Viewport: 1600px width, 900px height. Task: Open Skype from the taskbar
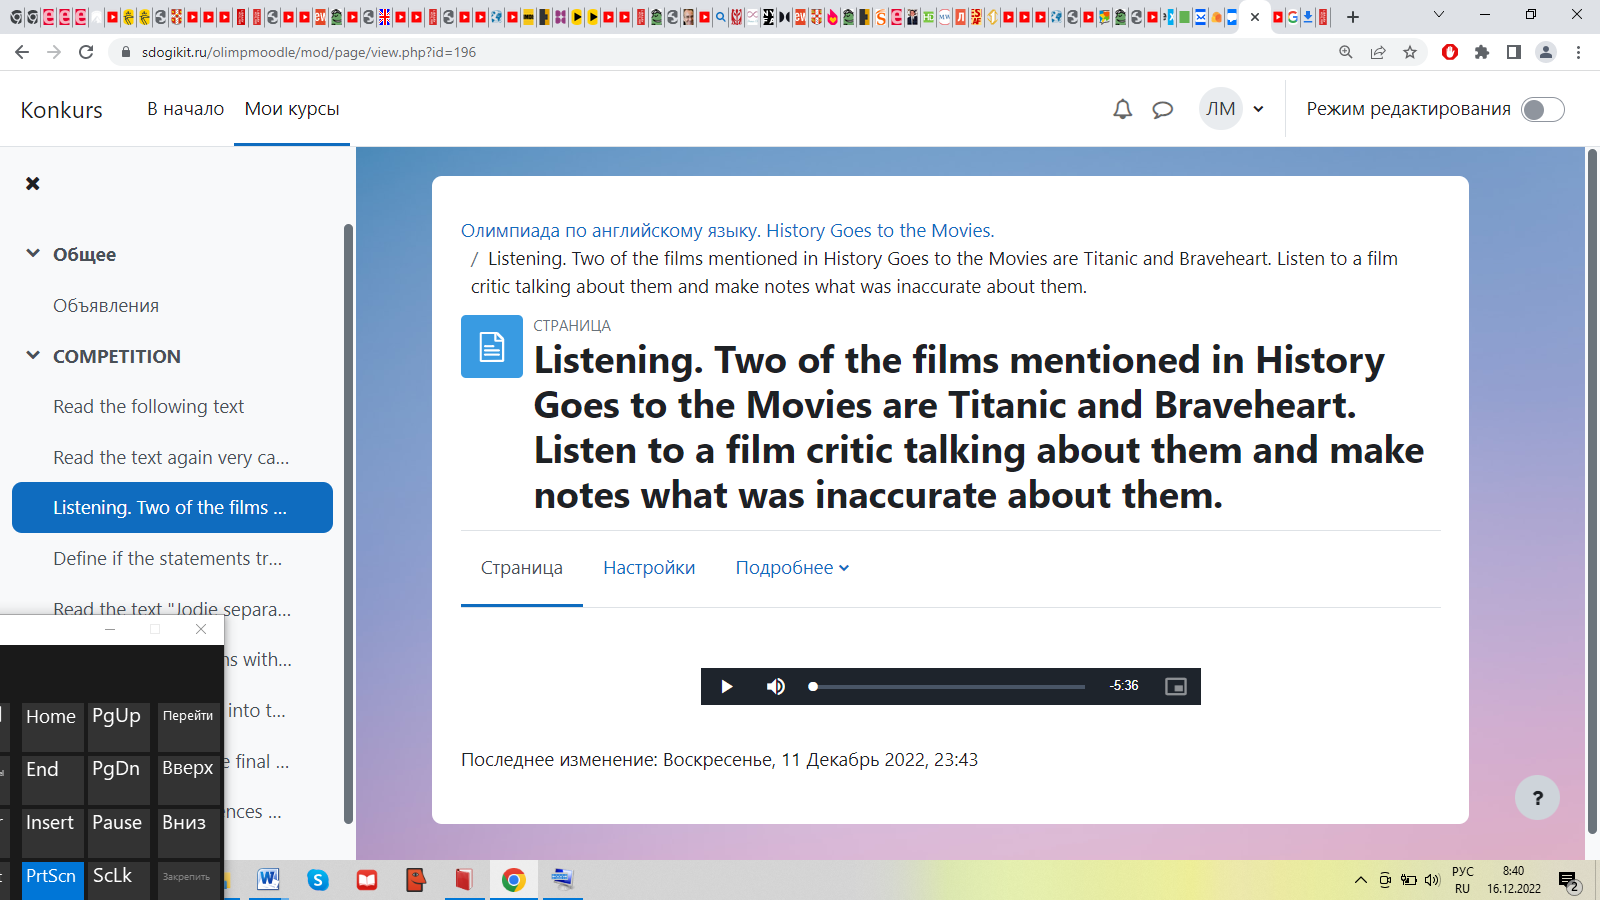click(x=318, y=879)
